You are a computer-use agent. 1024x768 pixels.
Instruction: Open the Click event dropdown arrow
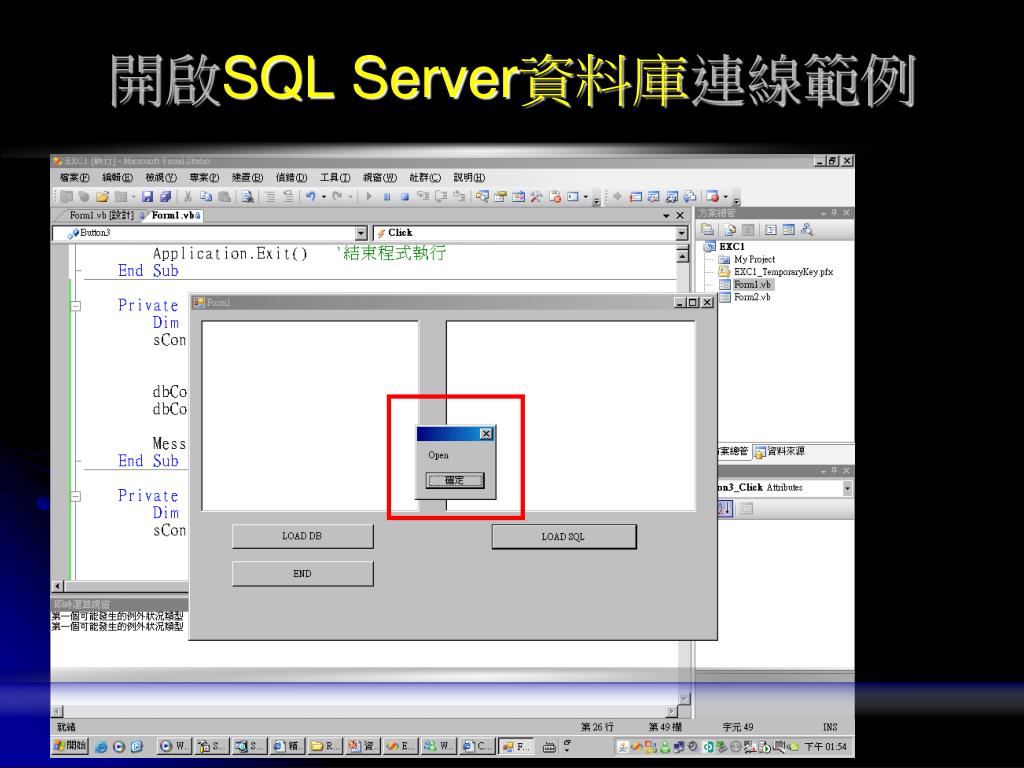click(x=682, y=233)
